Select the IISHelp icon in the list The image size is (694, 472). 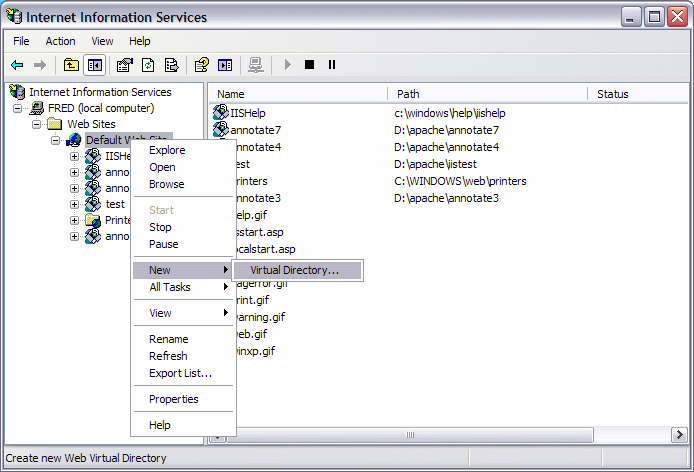220,112
